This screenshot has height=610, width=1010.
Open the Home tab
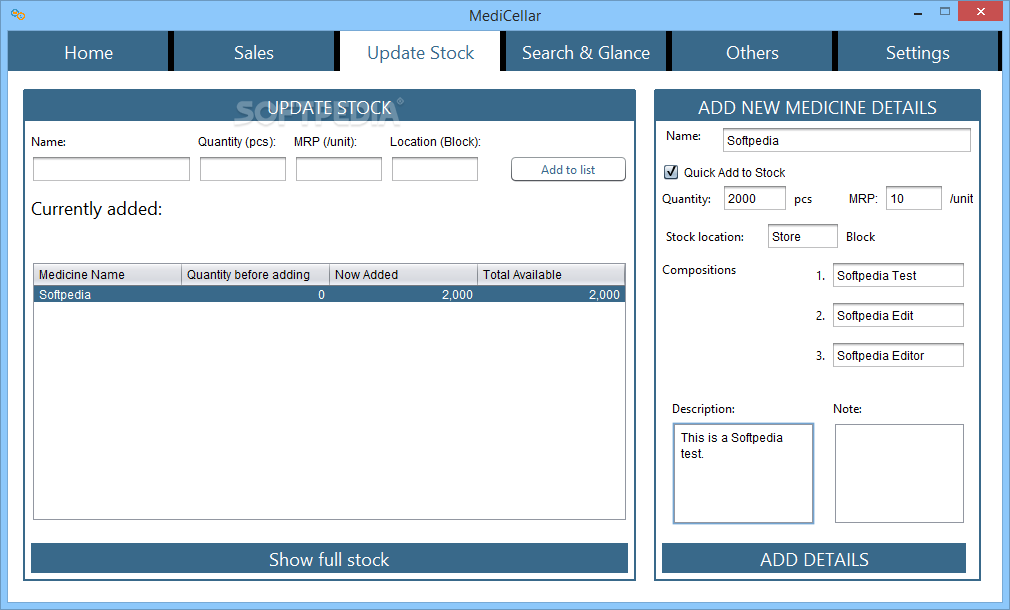[88, 52]
